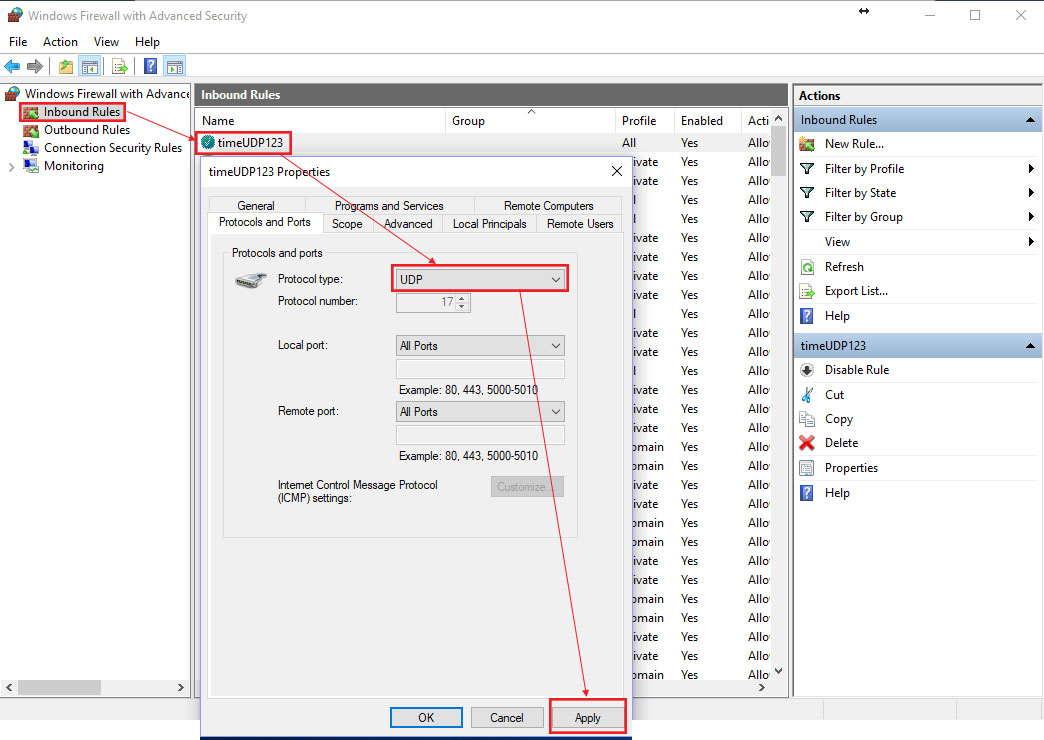1044x740 pixels.
Task: Switch to the Programs and Services tab
Action: [389, 206]
